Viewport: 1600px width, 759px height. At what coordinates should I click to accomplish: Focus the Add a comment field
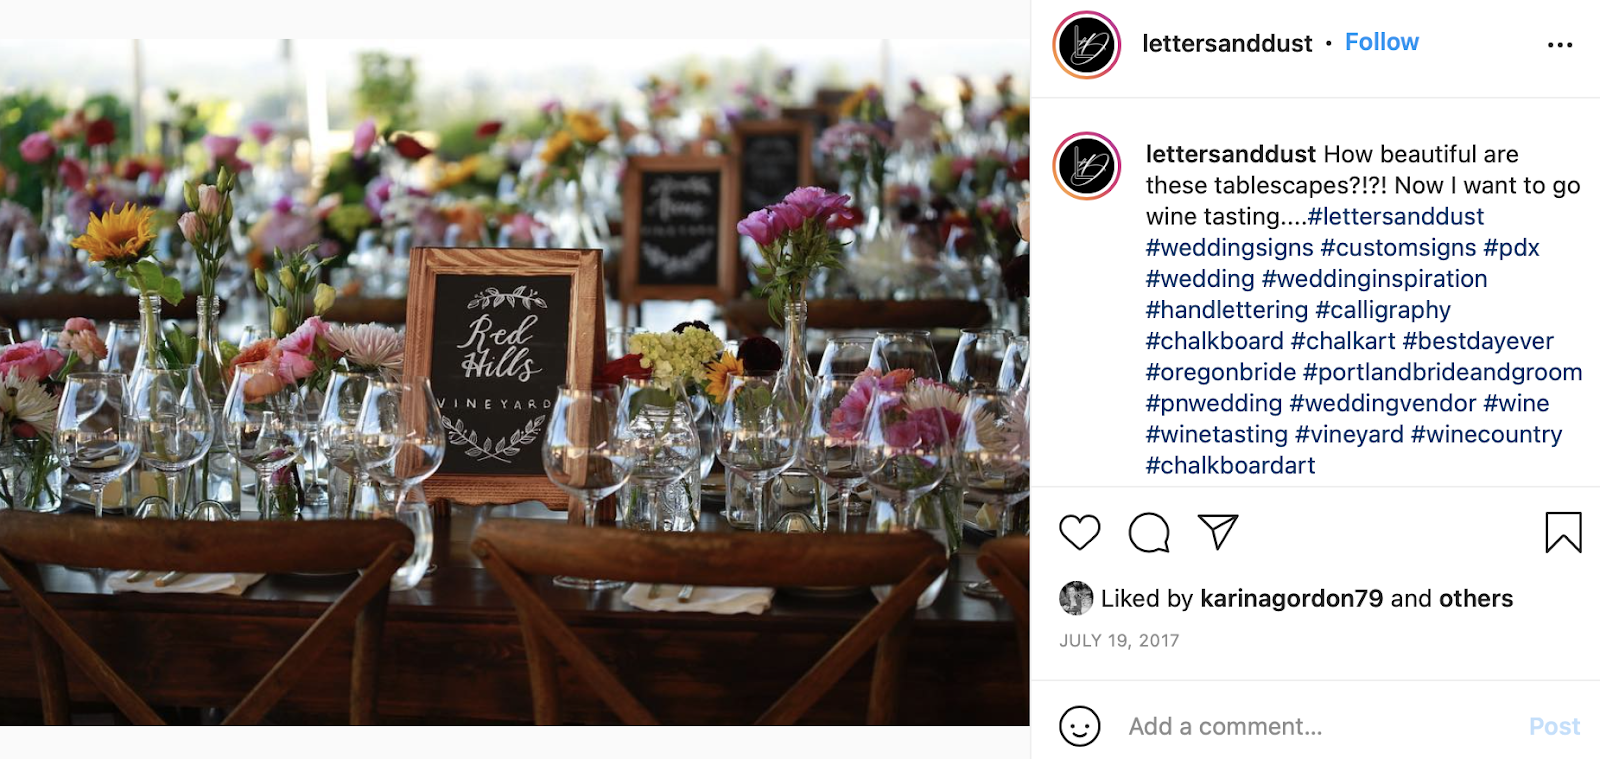(x=1320, y=726)
